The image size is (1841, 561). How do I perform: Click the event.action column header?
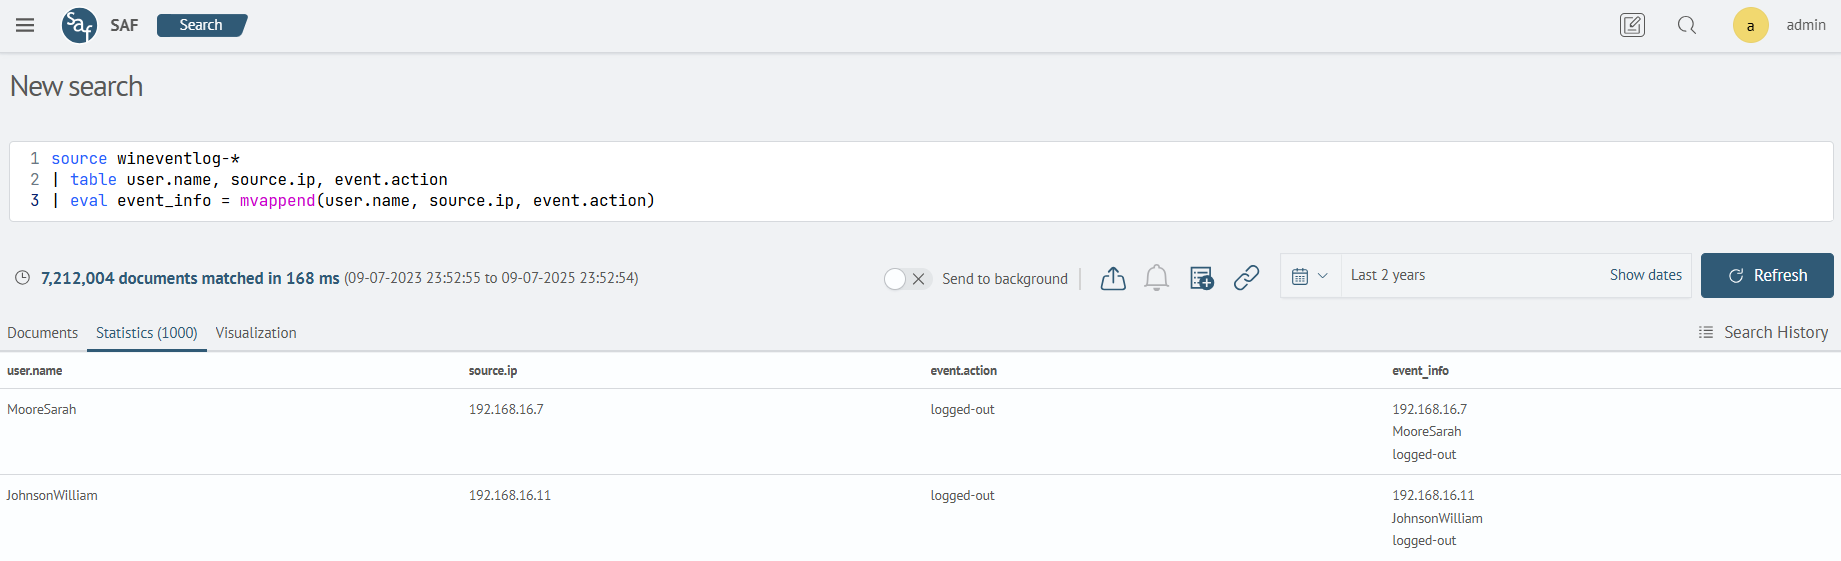pyautogui.click(x=963, y=371)
